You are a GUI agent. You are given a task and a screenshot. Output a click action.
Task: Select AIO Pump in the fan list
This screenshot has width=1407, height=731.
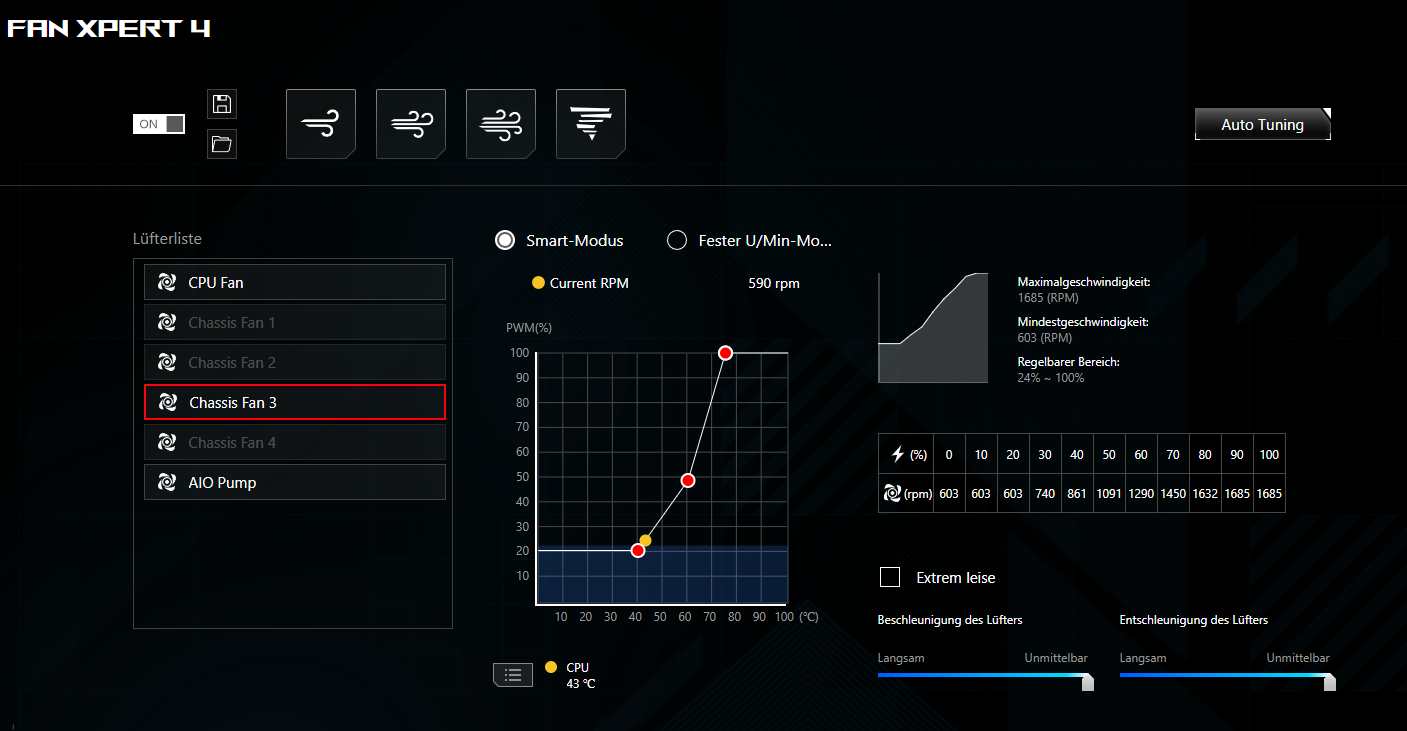(x=295, y=483)
